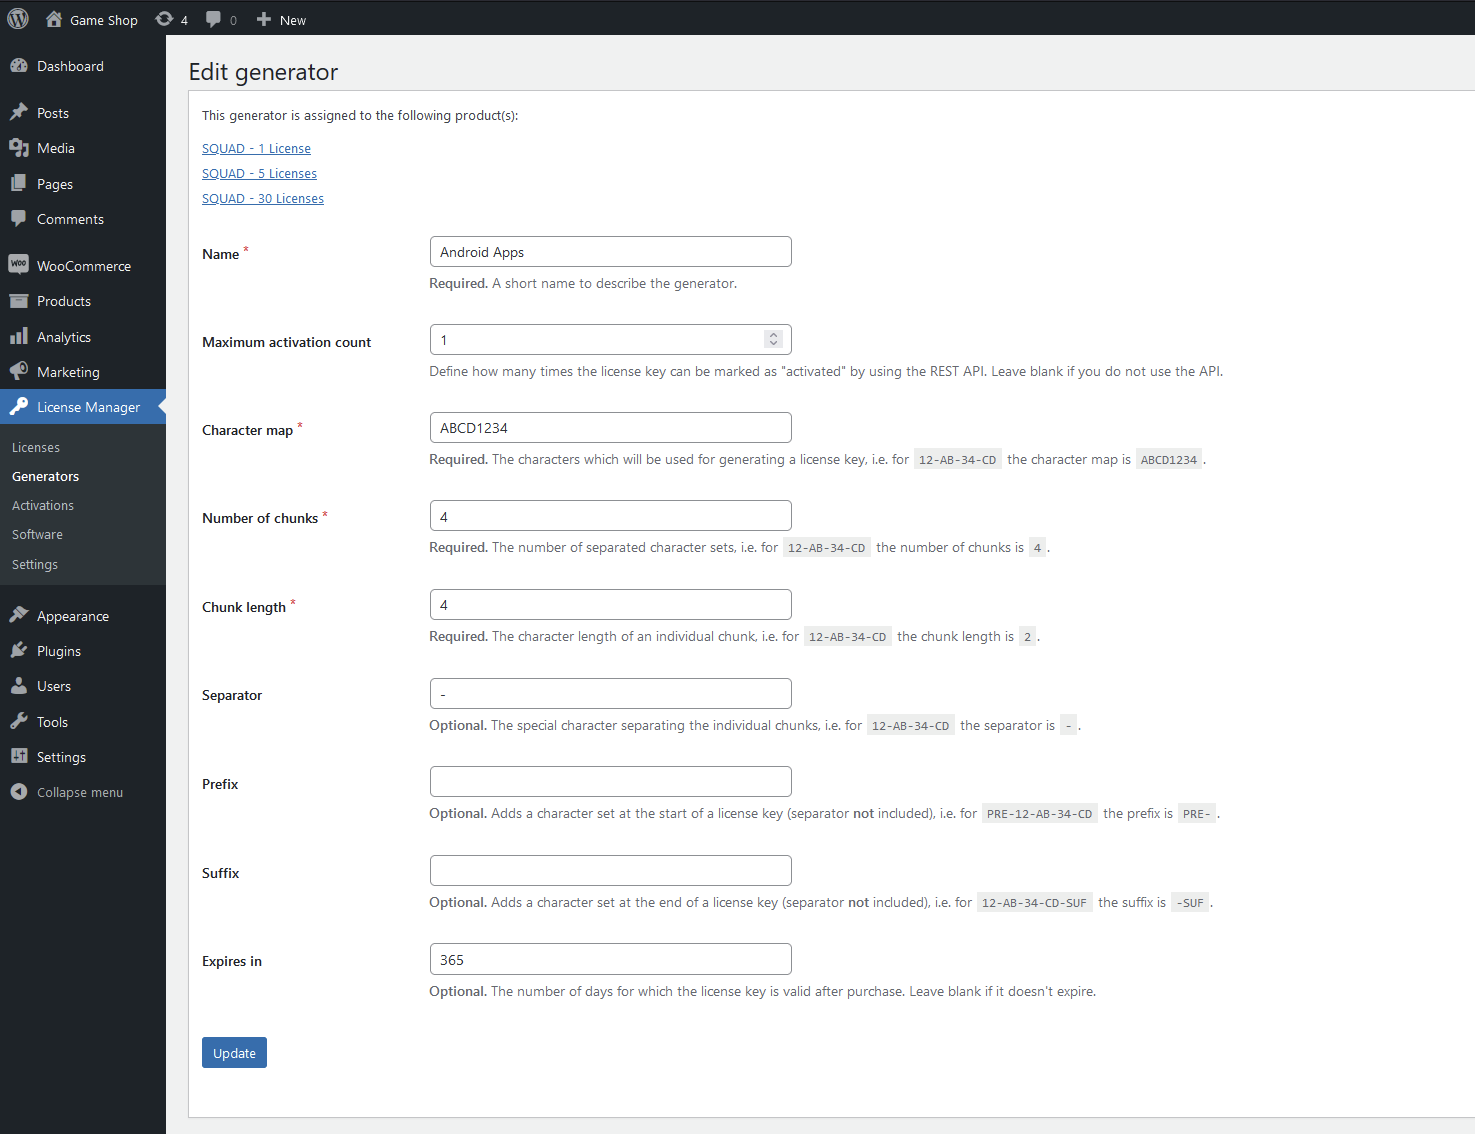This screenshot has width=1475, height=1134.
Task: Expand the Appearance menu section
Action: [70, 615]
